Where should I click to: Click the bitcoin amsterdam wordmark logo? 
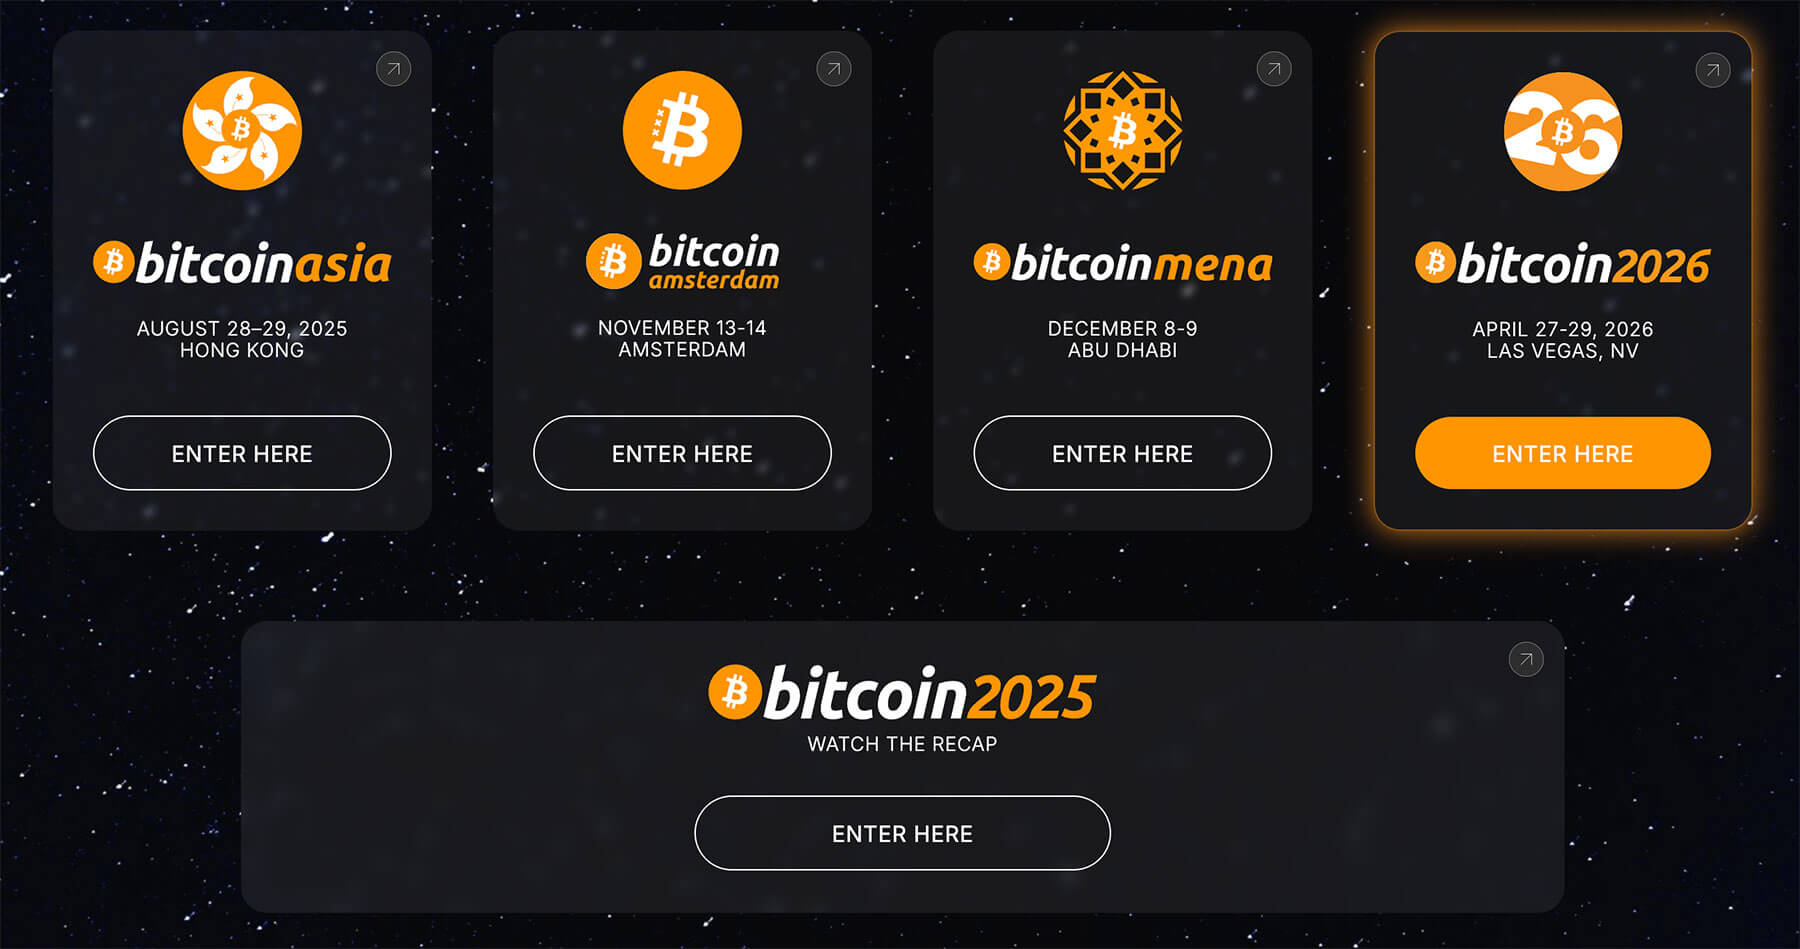[682, 262]
